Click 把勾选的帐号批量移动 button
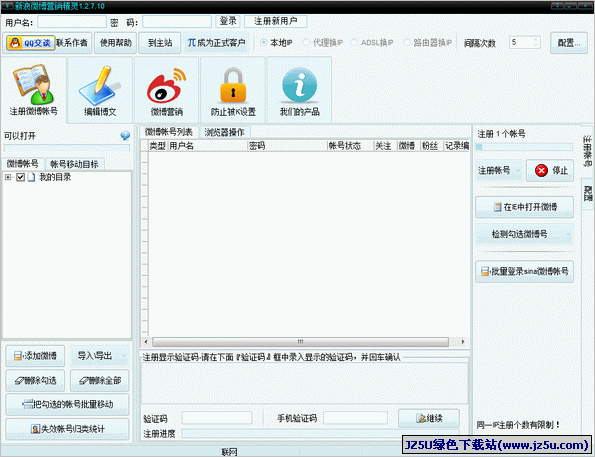The image size is (595, 457). (68, 404)
